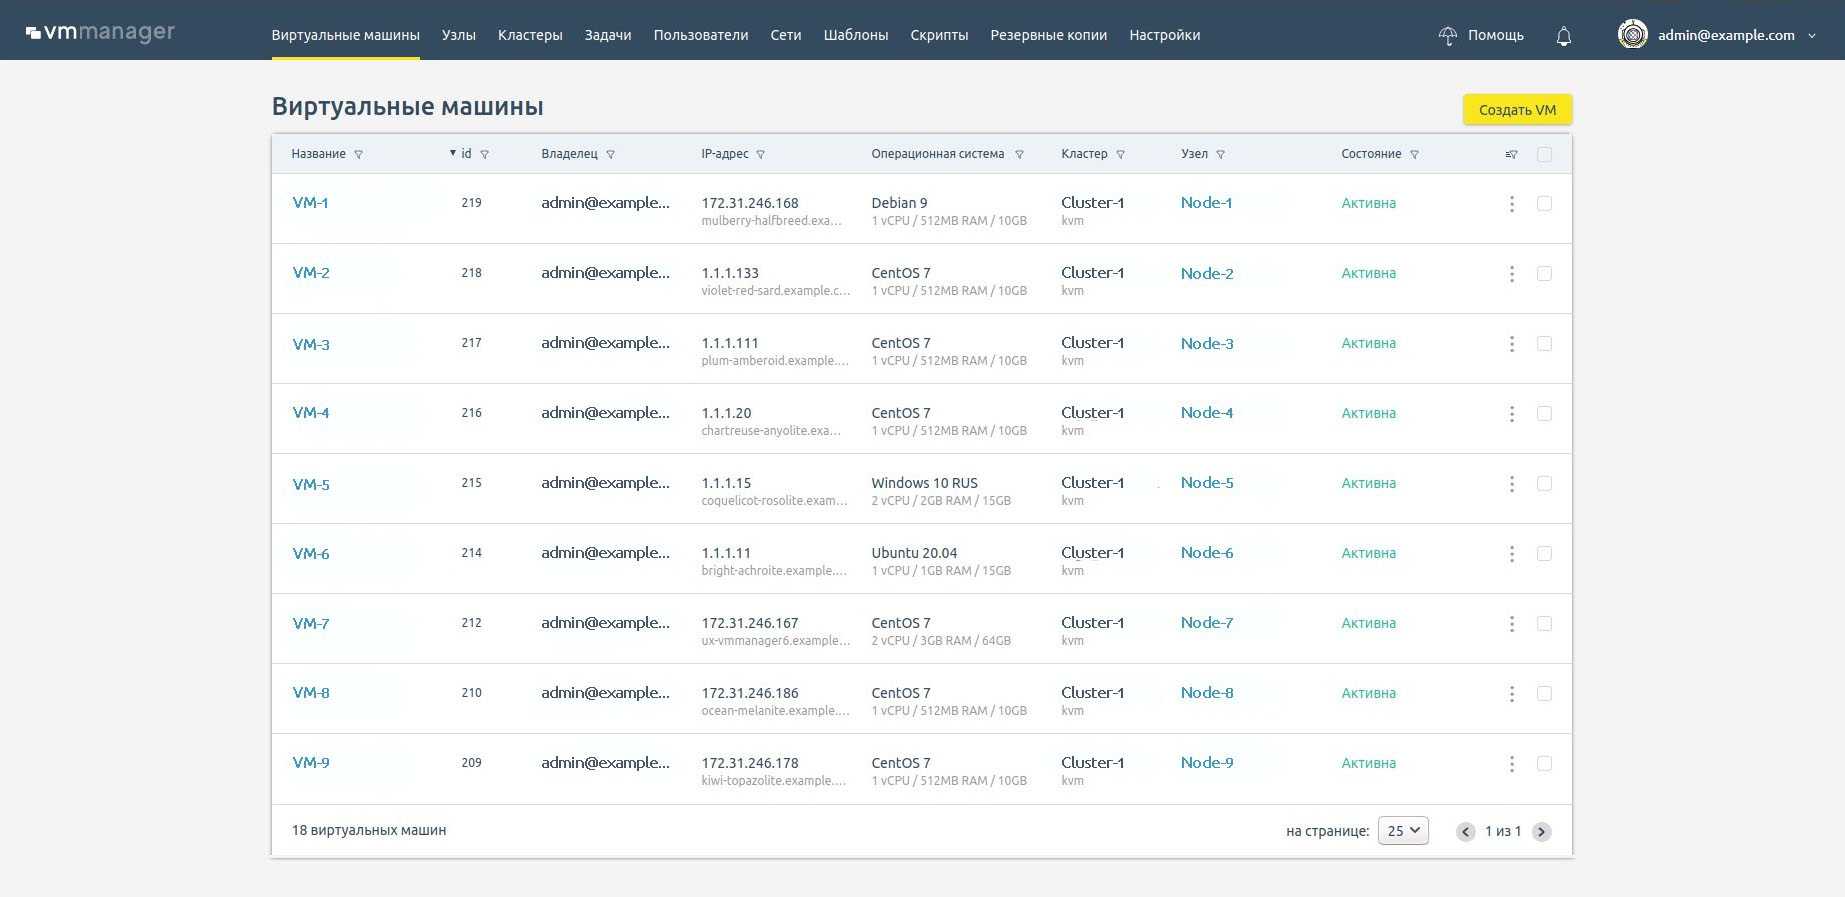Sort by the id column arrow

pos(453,154)
